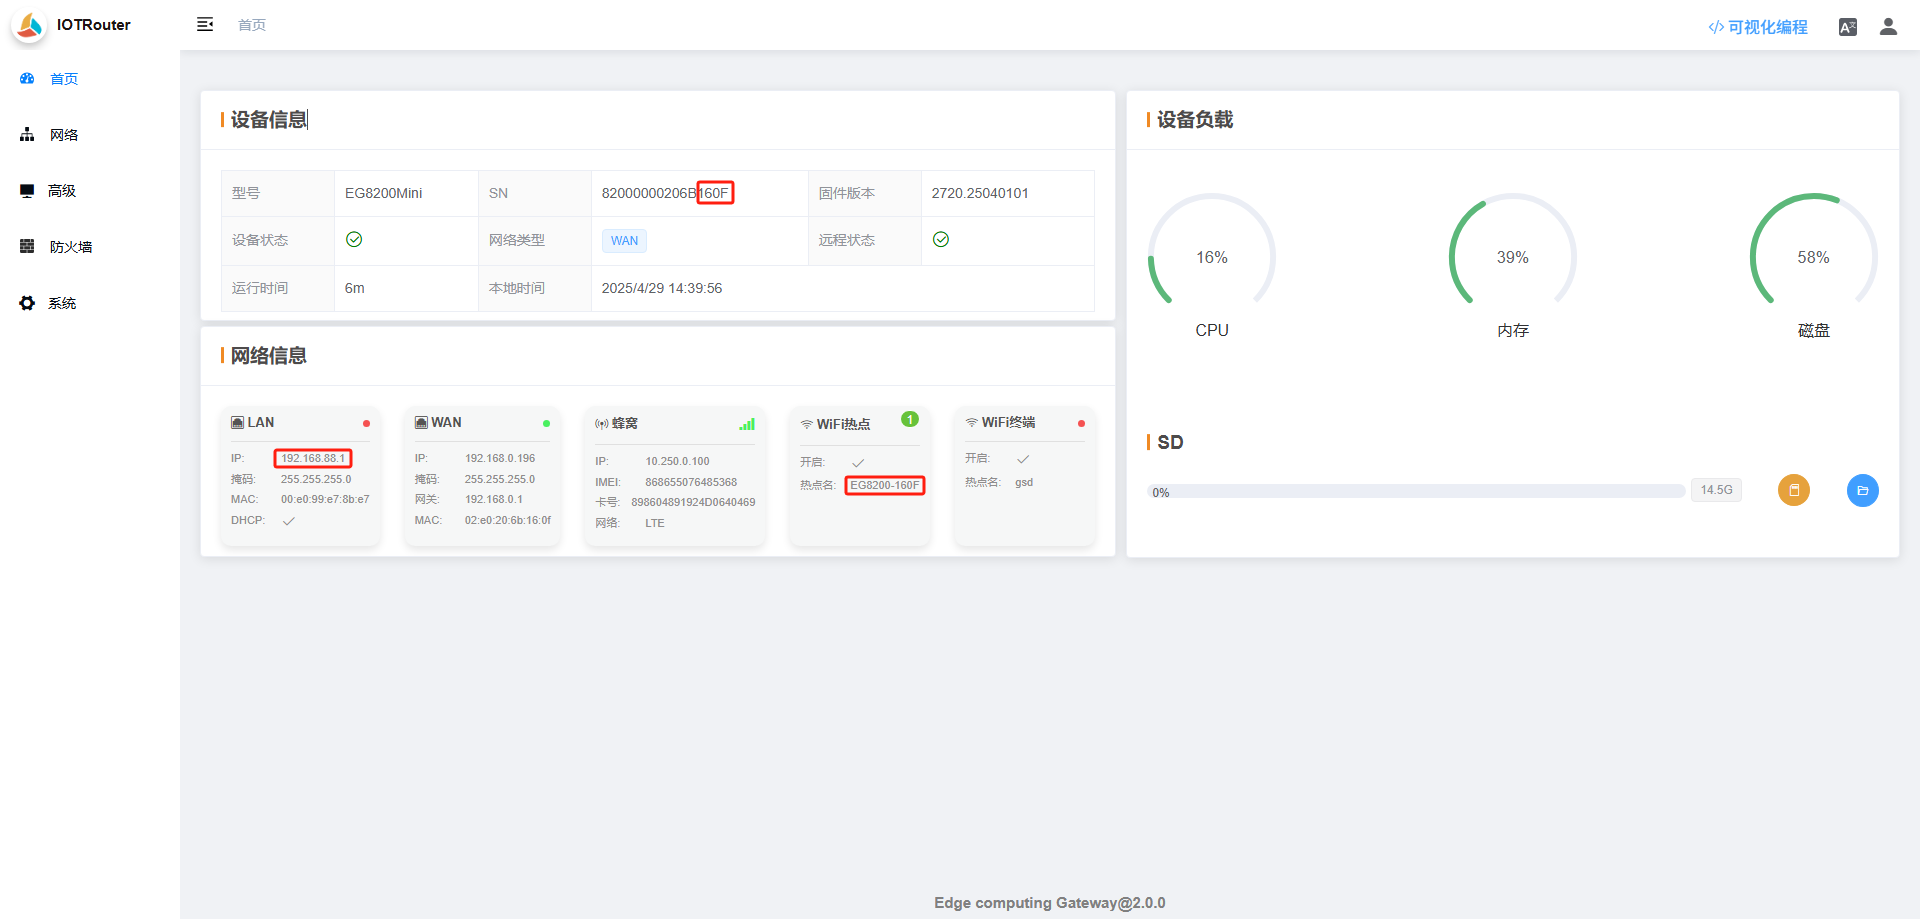Open the user account profile icon
1920x919 pixels.
coord(1888,27)
